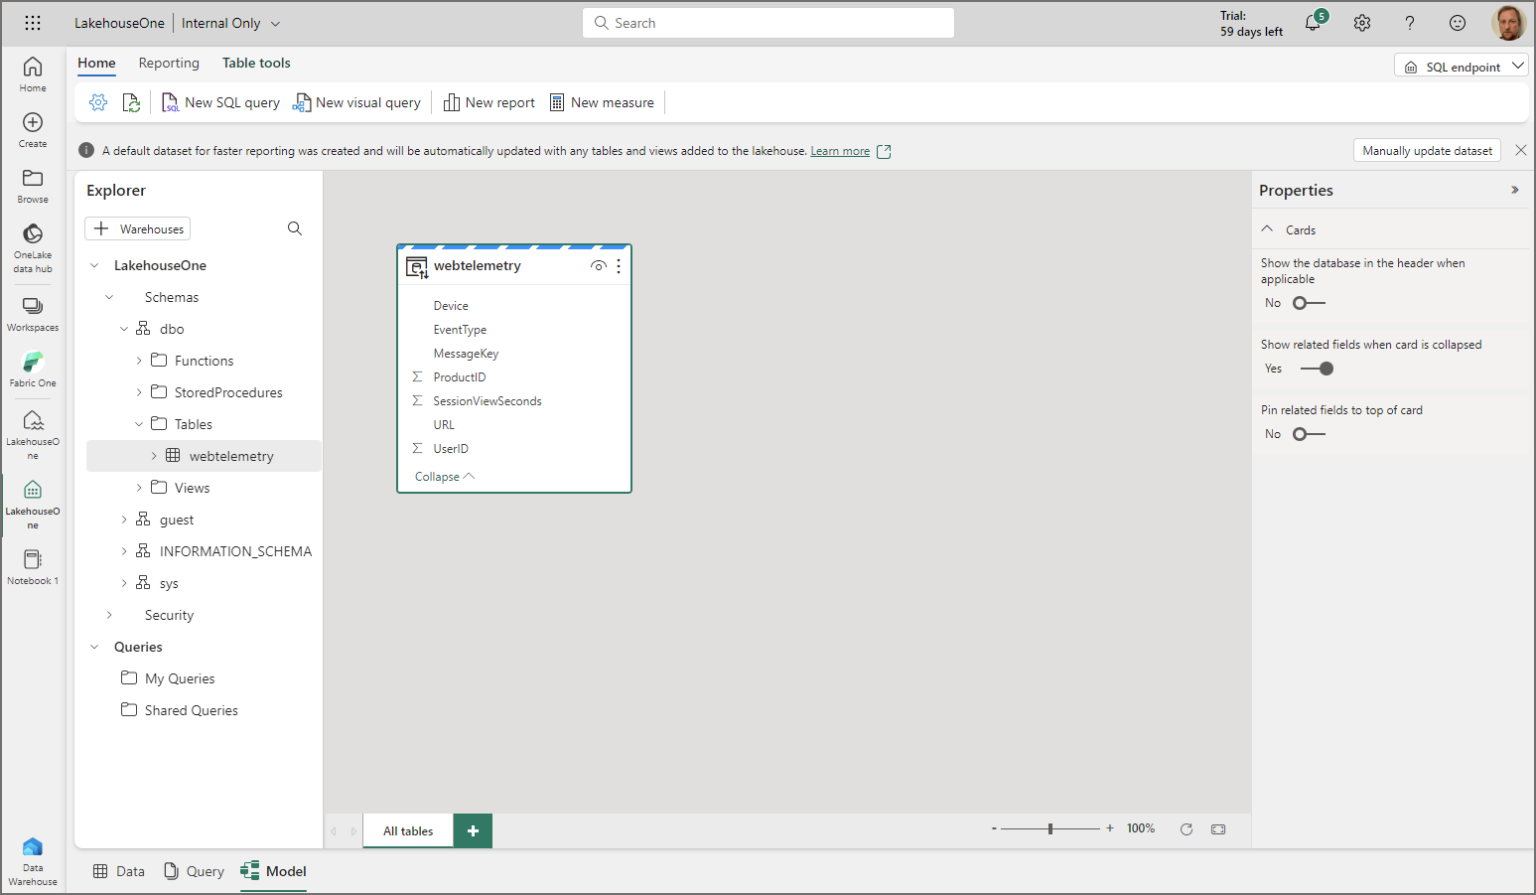Enable pinning related fields to top of card
This screenshot has width=1536, height=895.
pos(1308,433)
